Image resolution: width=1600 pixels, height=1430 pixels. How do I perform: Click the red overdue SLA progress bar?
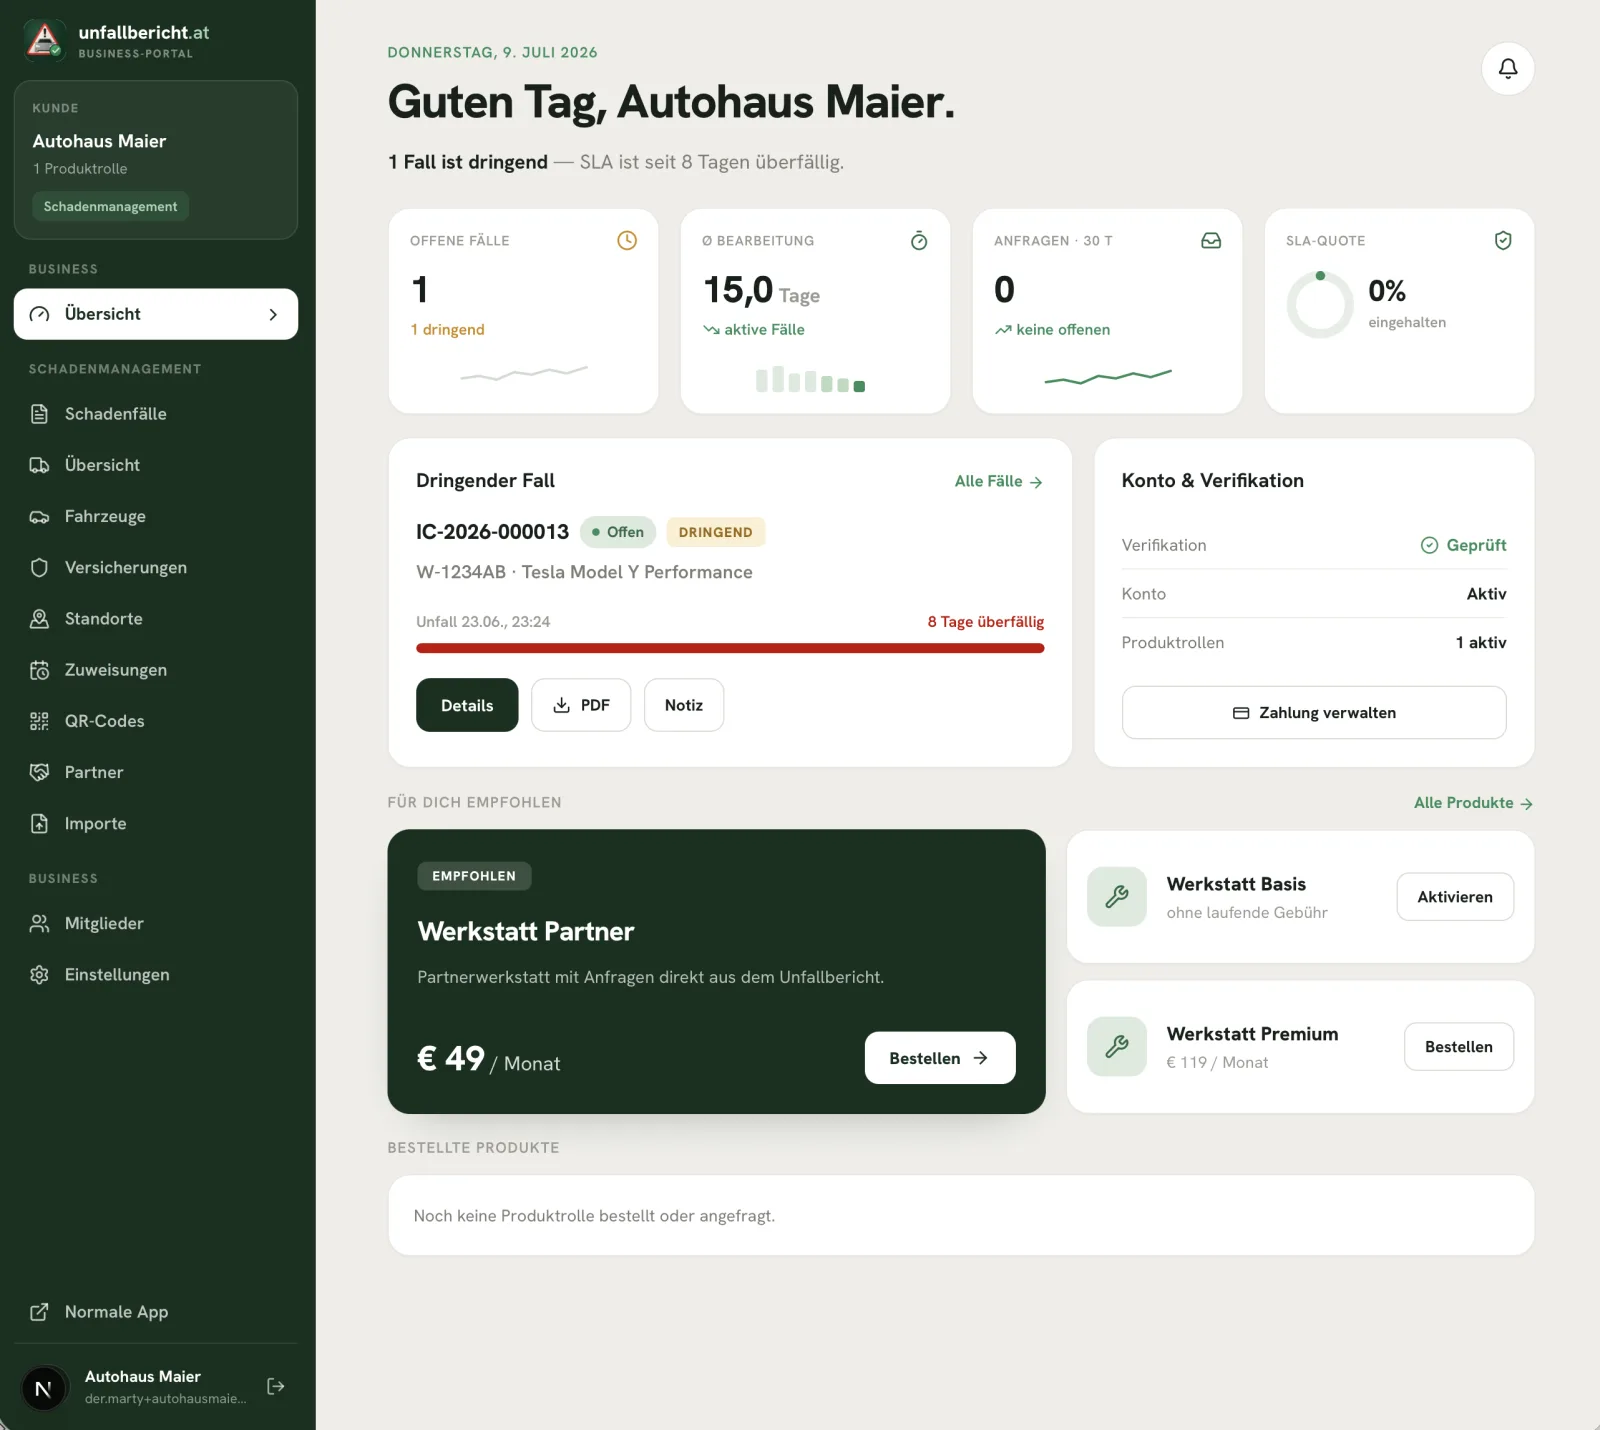(x=730, y=648)
